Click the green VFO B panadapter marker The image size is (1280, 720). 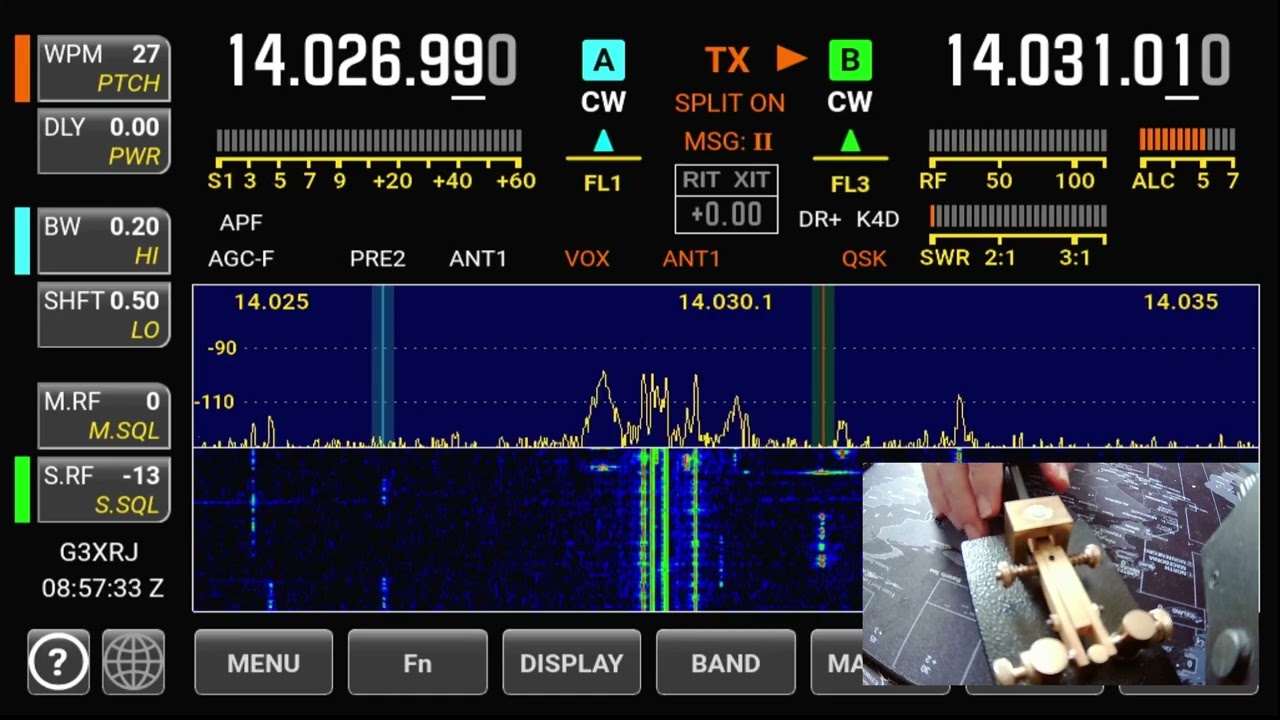[823, 365]
